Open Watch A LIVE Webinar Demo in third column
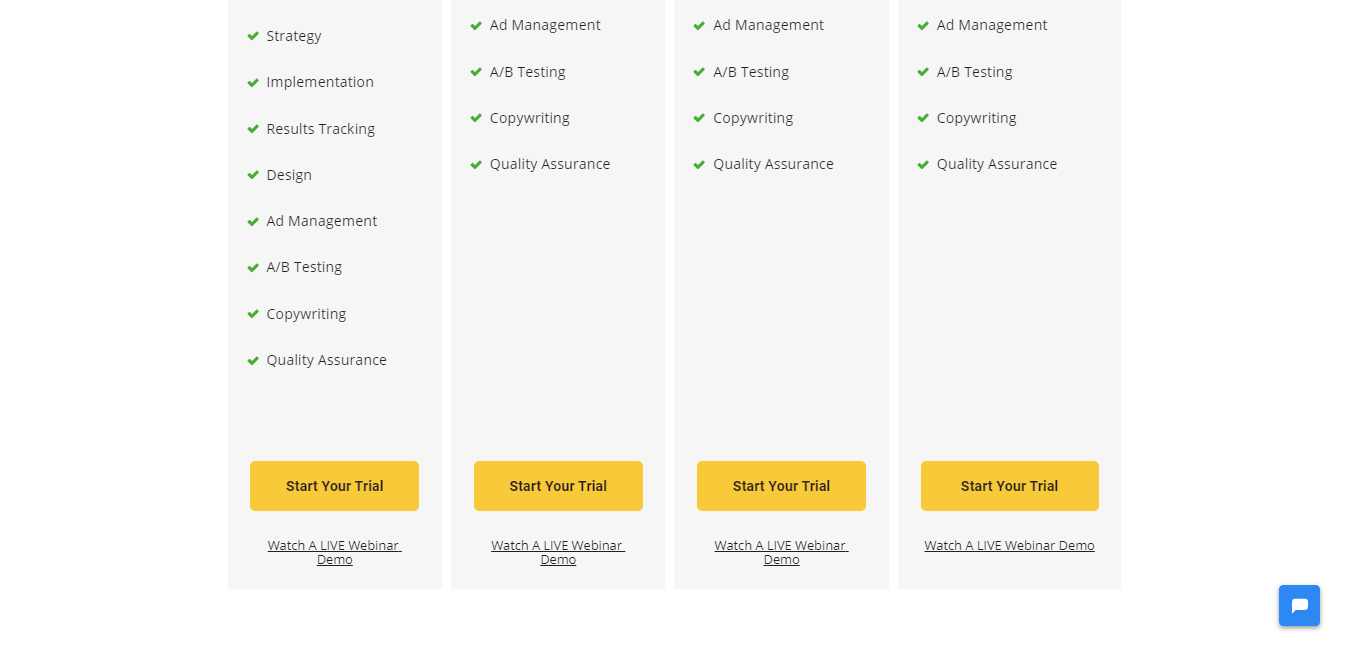The image size is (1349, 653). click(781, 551)
